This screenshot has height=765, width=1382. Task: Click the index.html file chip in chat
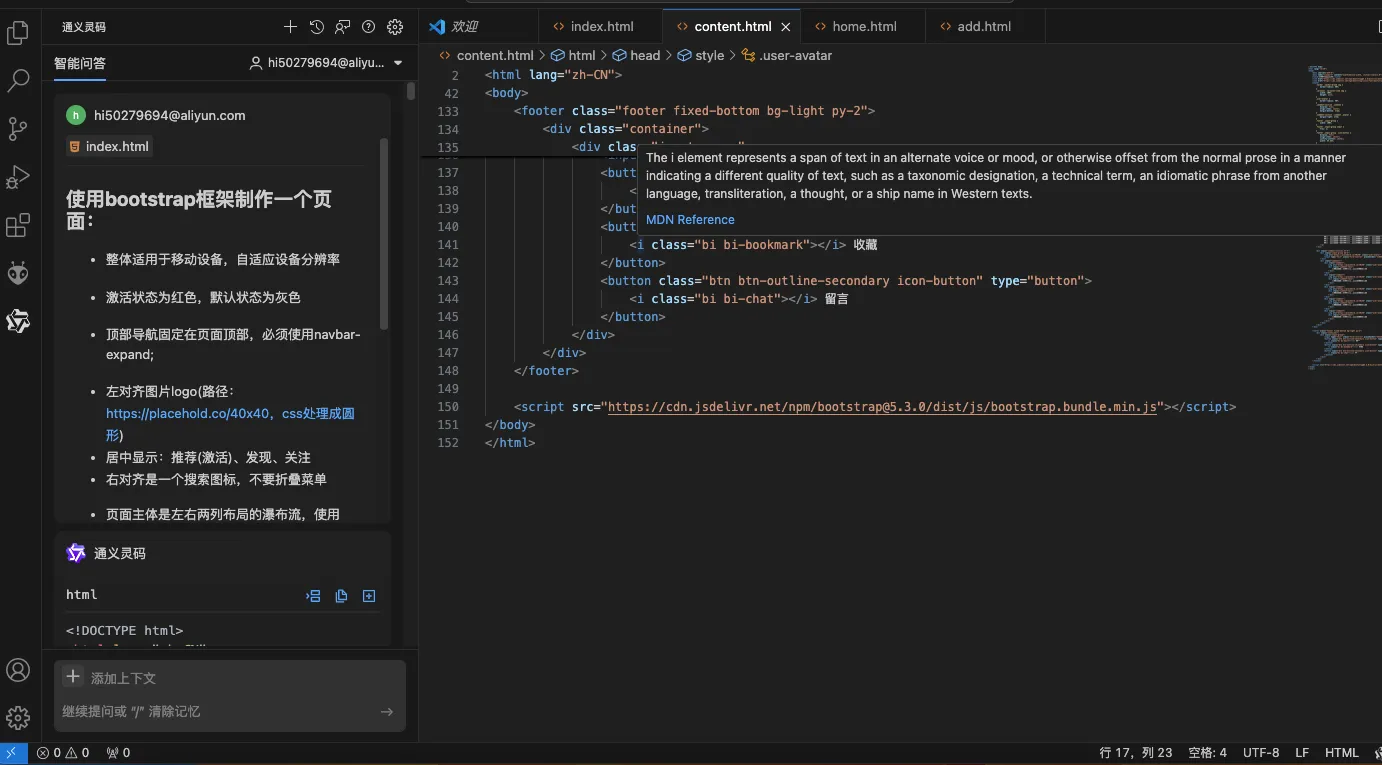click(x=109, y=146)
